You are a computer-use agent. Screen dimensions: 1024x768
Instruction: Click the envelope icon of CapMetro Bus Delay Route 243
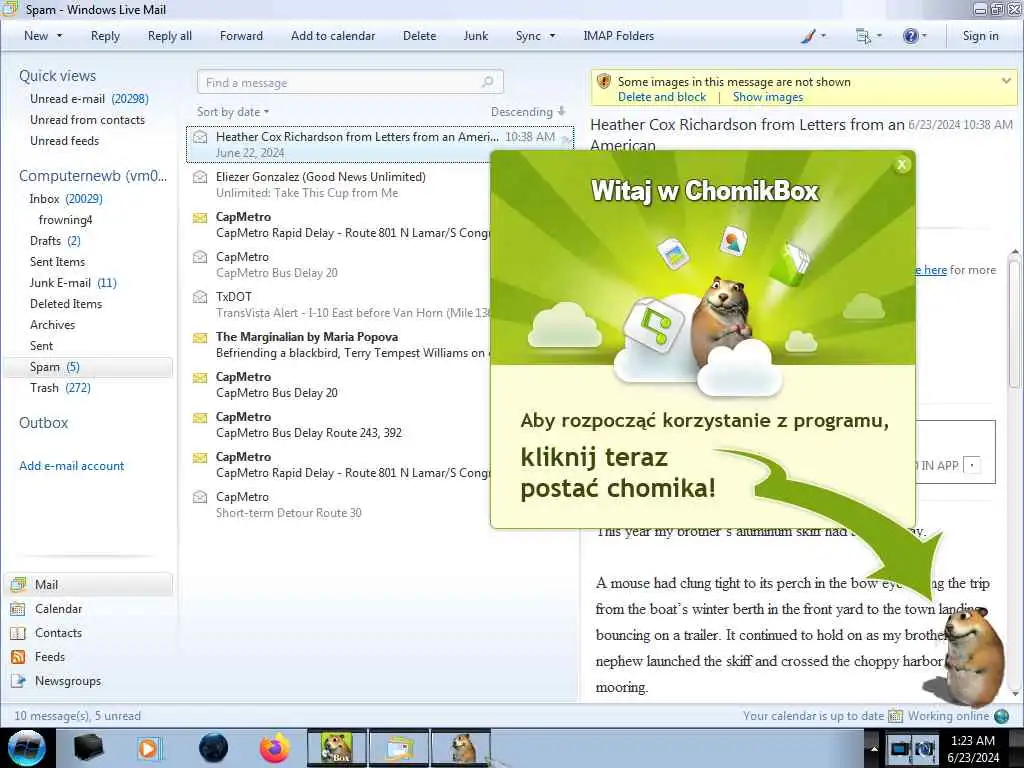pos(200,417)
